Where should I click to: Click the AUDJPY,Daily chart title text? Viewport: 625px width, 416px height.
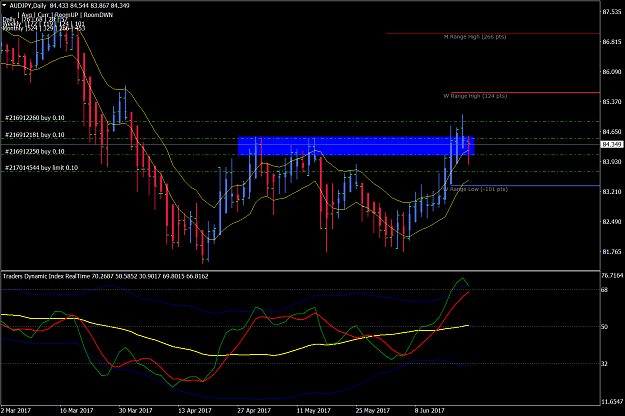(x=28, y=6)
